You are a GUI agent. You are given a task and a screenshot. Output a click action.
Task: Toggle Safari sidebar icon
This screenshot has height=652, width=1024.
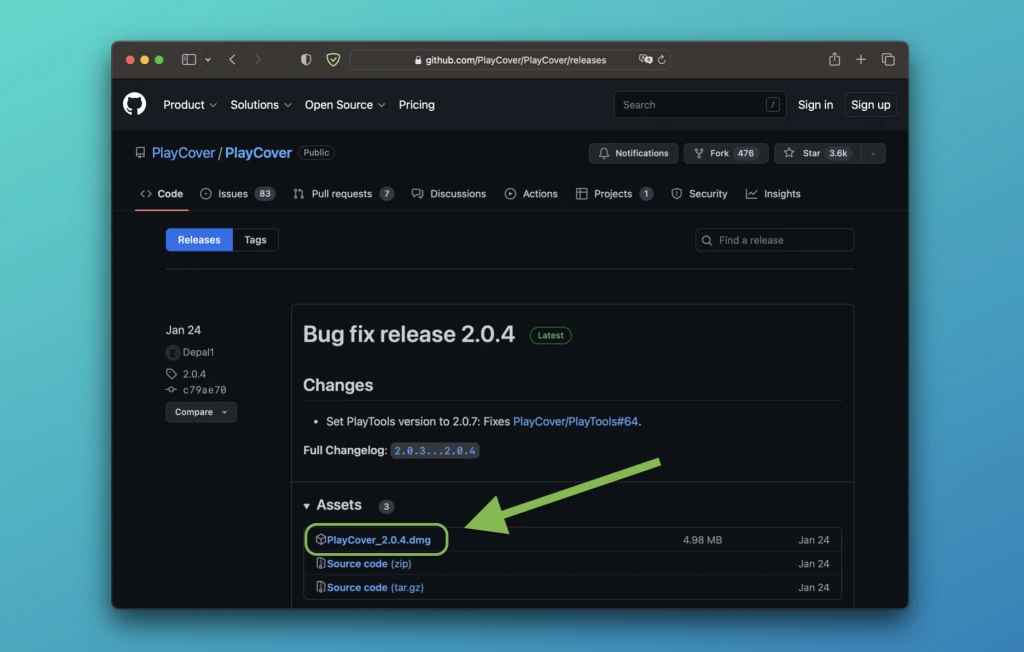(x=189, y=59)
